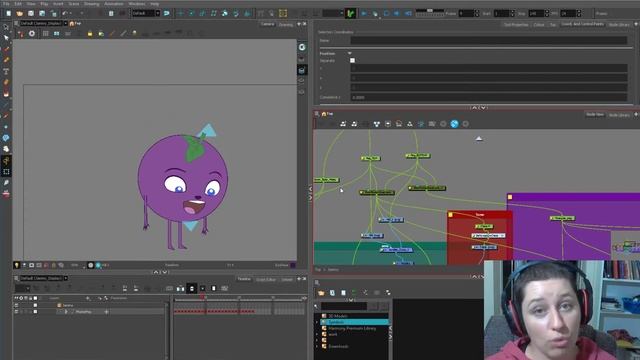The height and width of the screenshot is (360, 640).
Task: Click the lock-all icon in timeline header
Action: coord(31,298)
